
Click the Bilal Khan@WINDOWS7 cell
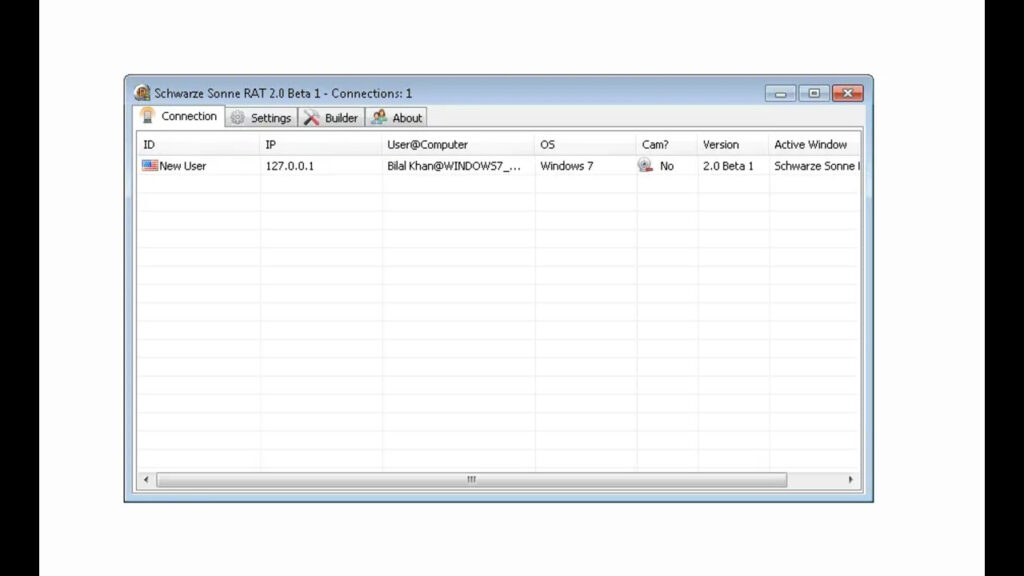click(454, 166)
